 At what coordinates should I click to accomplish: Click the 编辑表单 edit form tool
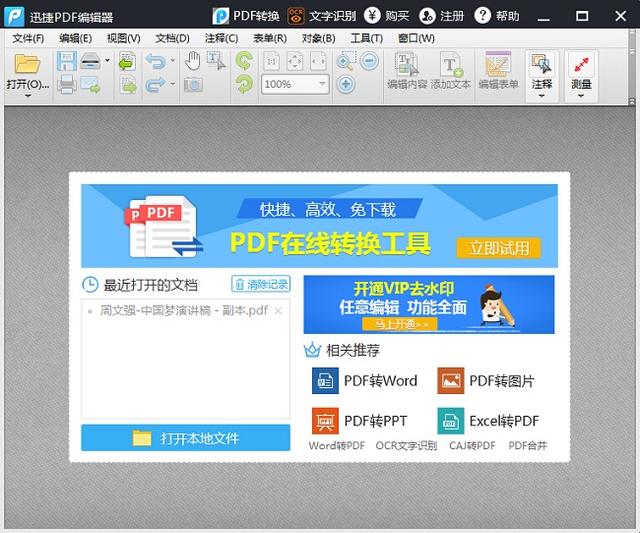coord(498,70)
